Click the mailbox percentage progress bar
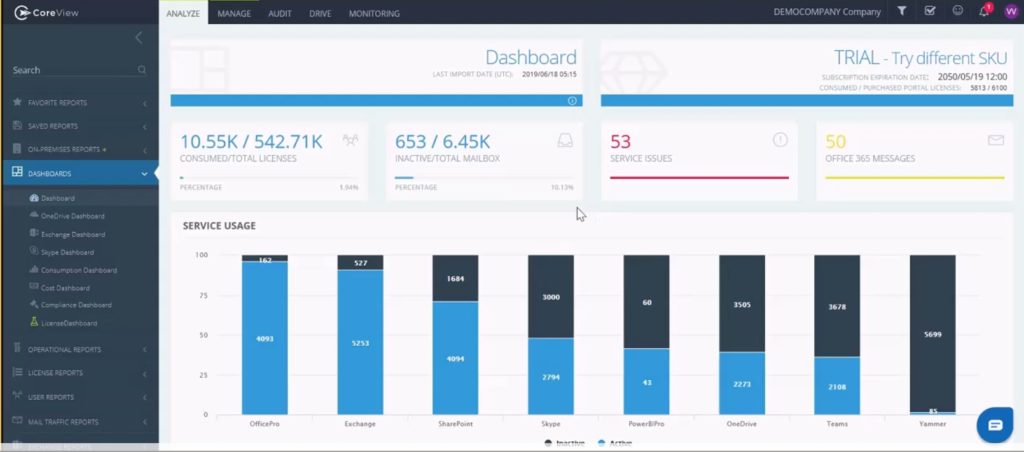The height and width of the screenshot is (452, 1024). (x=485, y=177)
